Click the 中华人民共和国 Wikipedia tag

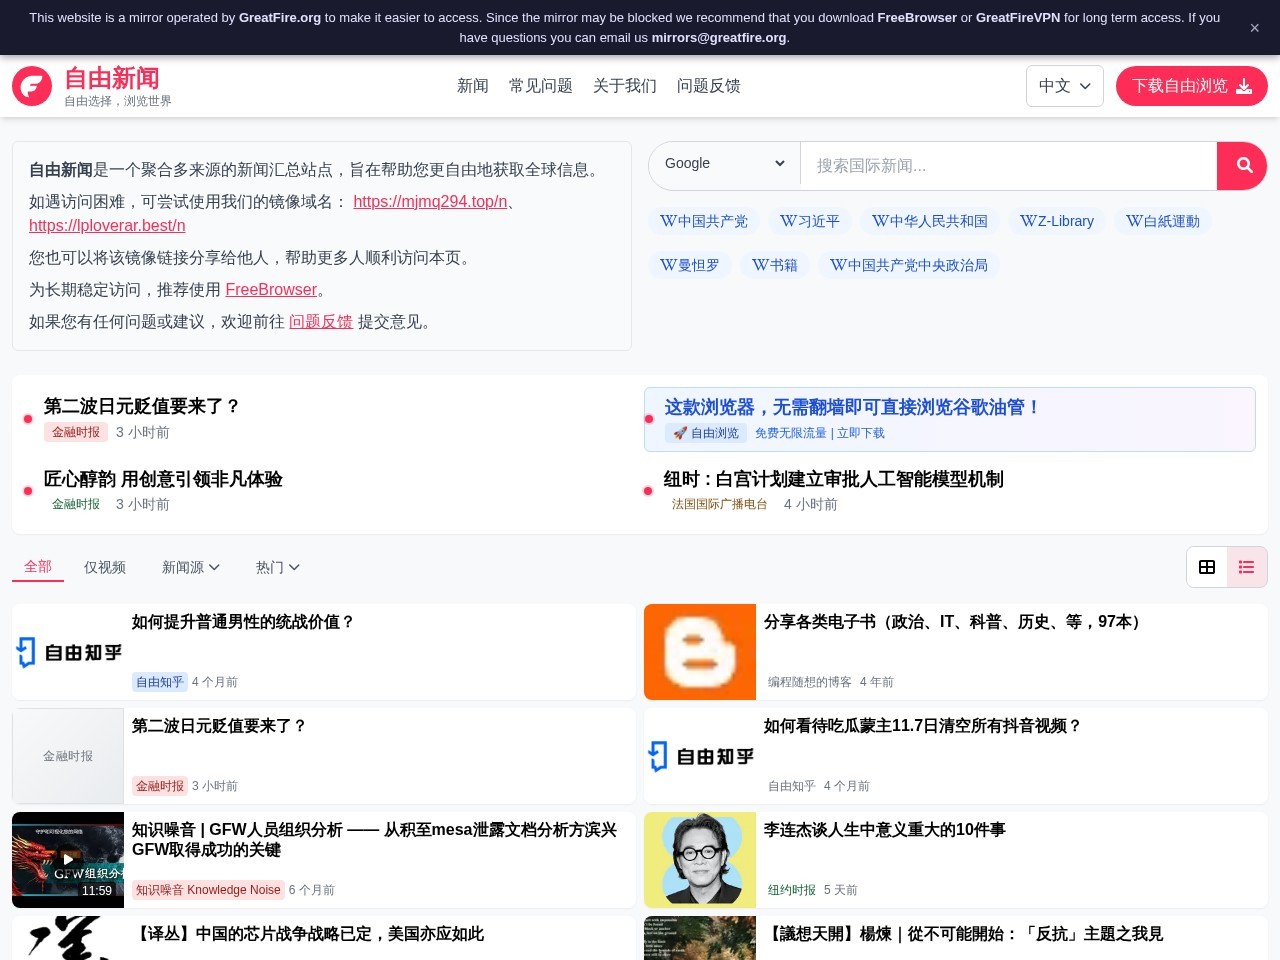click(930, 221)
